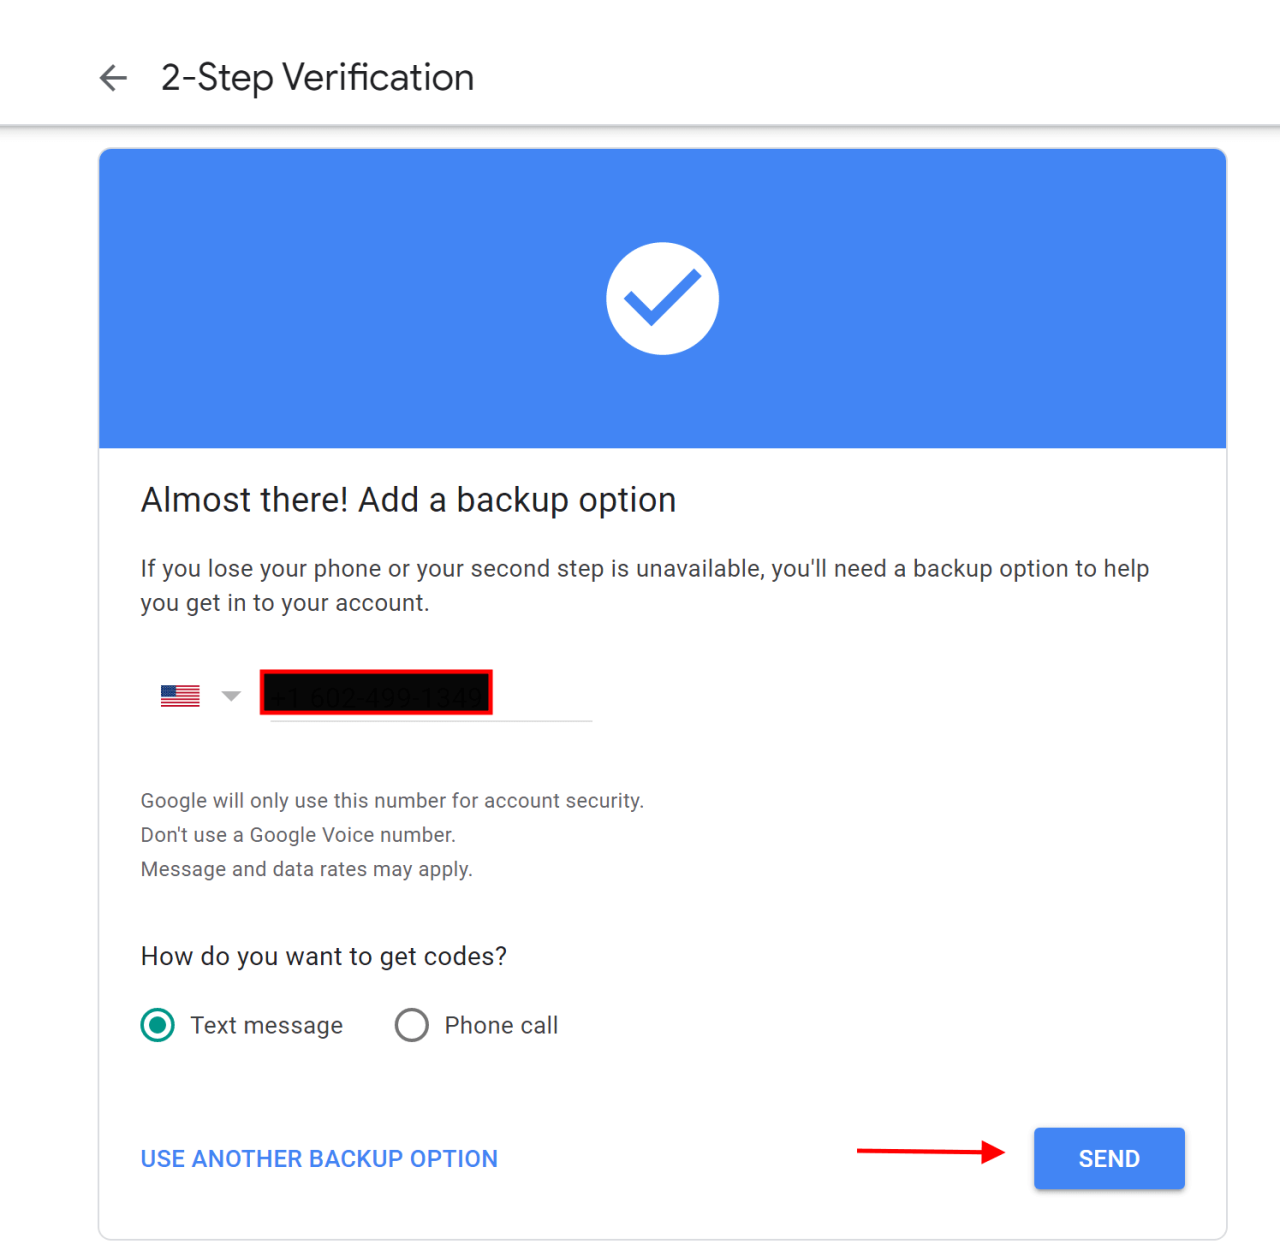The image size is (1280, 1250).
Task: Click the backup option description paragraph
Action: tap(645, 586)
